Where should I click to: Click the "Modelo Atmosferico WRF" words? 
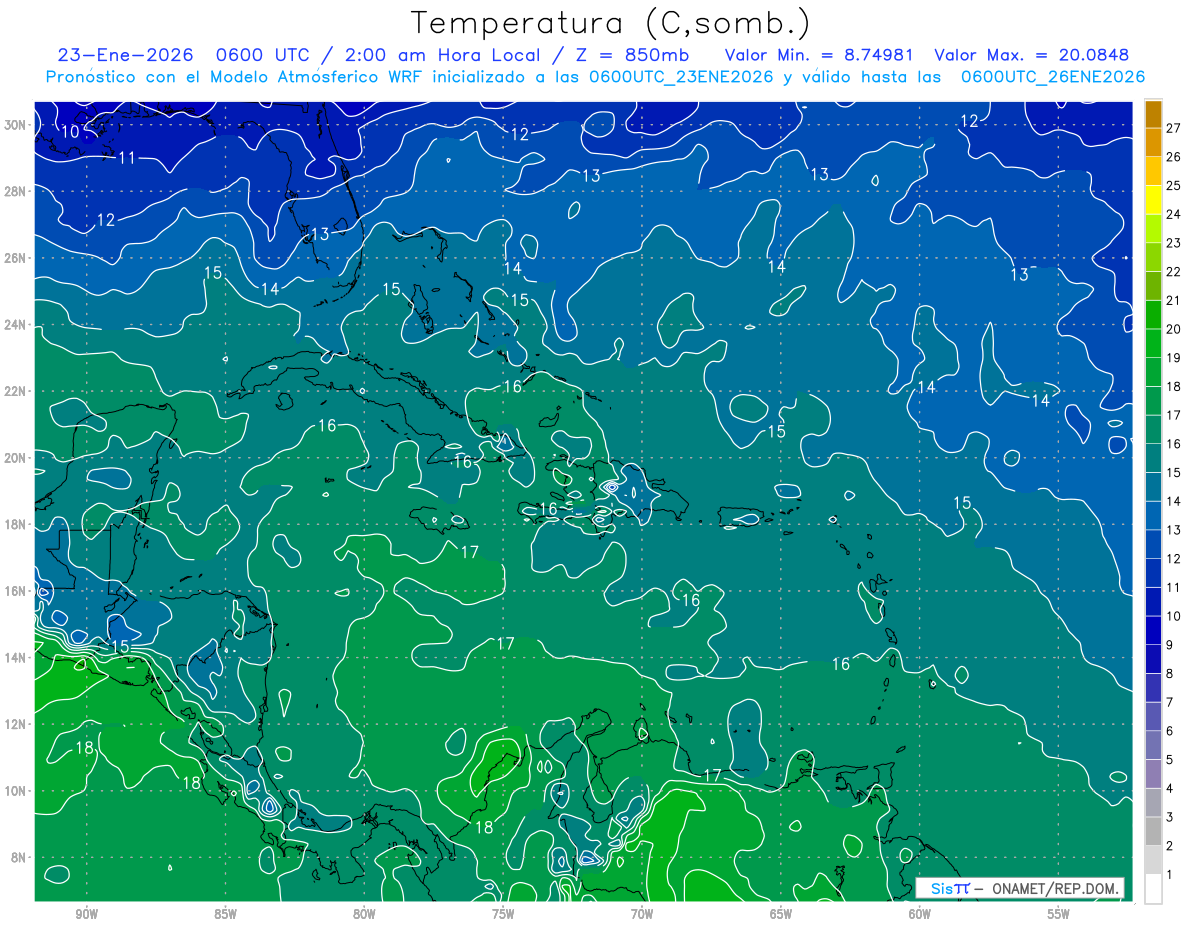click(315, 77)
